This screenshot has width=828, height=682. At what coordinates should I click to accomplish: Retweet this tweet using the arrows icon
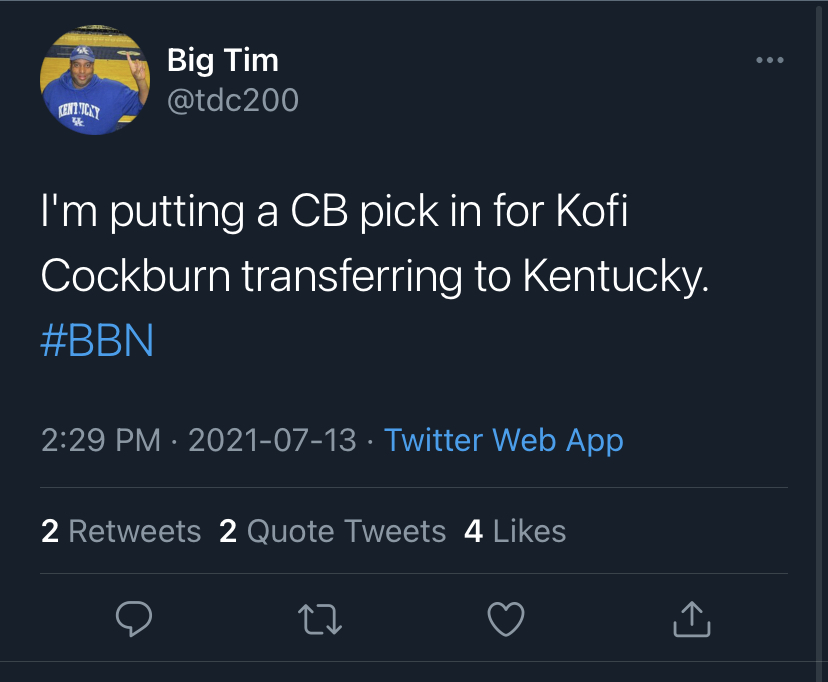point(321,620)
